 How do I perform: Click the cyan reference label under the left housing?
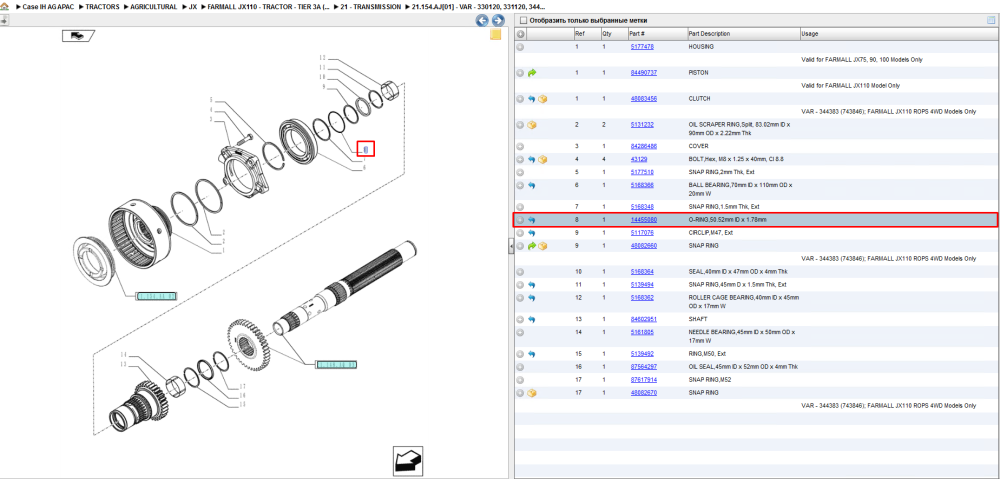[x=156, y=297]
